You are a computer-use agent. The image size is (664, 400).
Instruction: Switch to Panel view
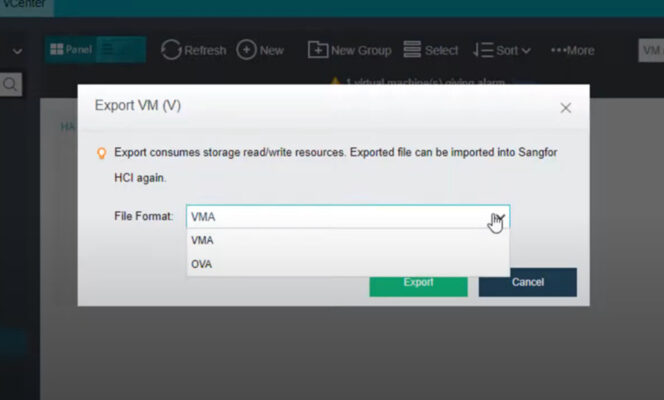71,50
